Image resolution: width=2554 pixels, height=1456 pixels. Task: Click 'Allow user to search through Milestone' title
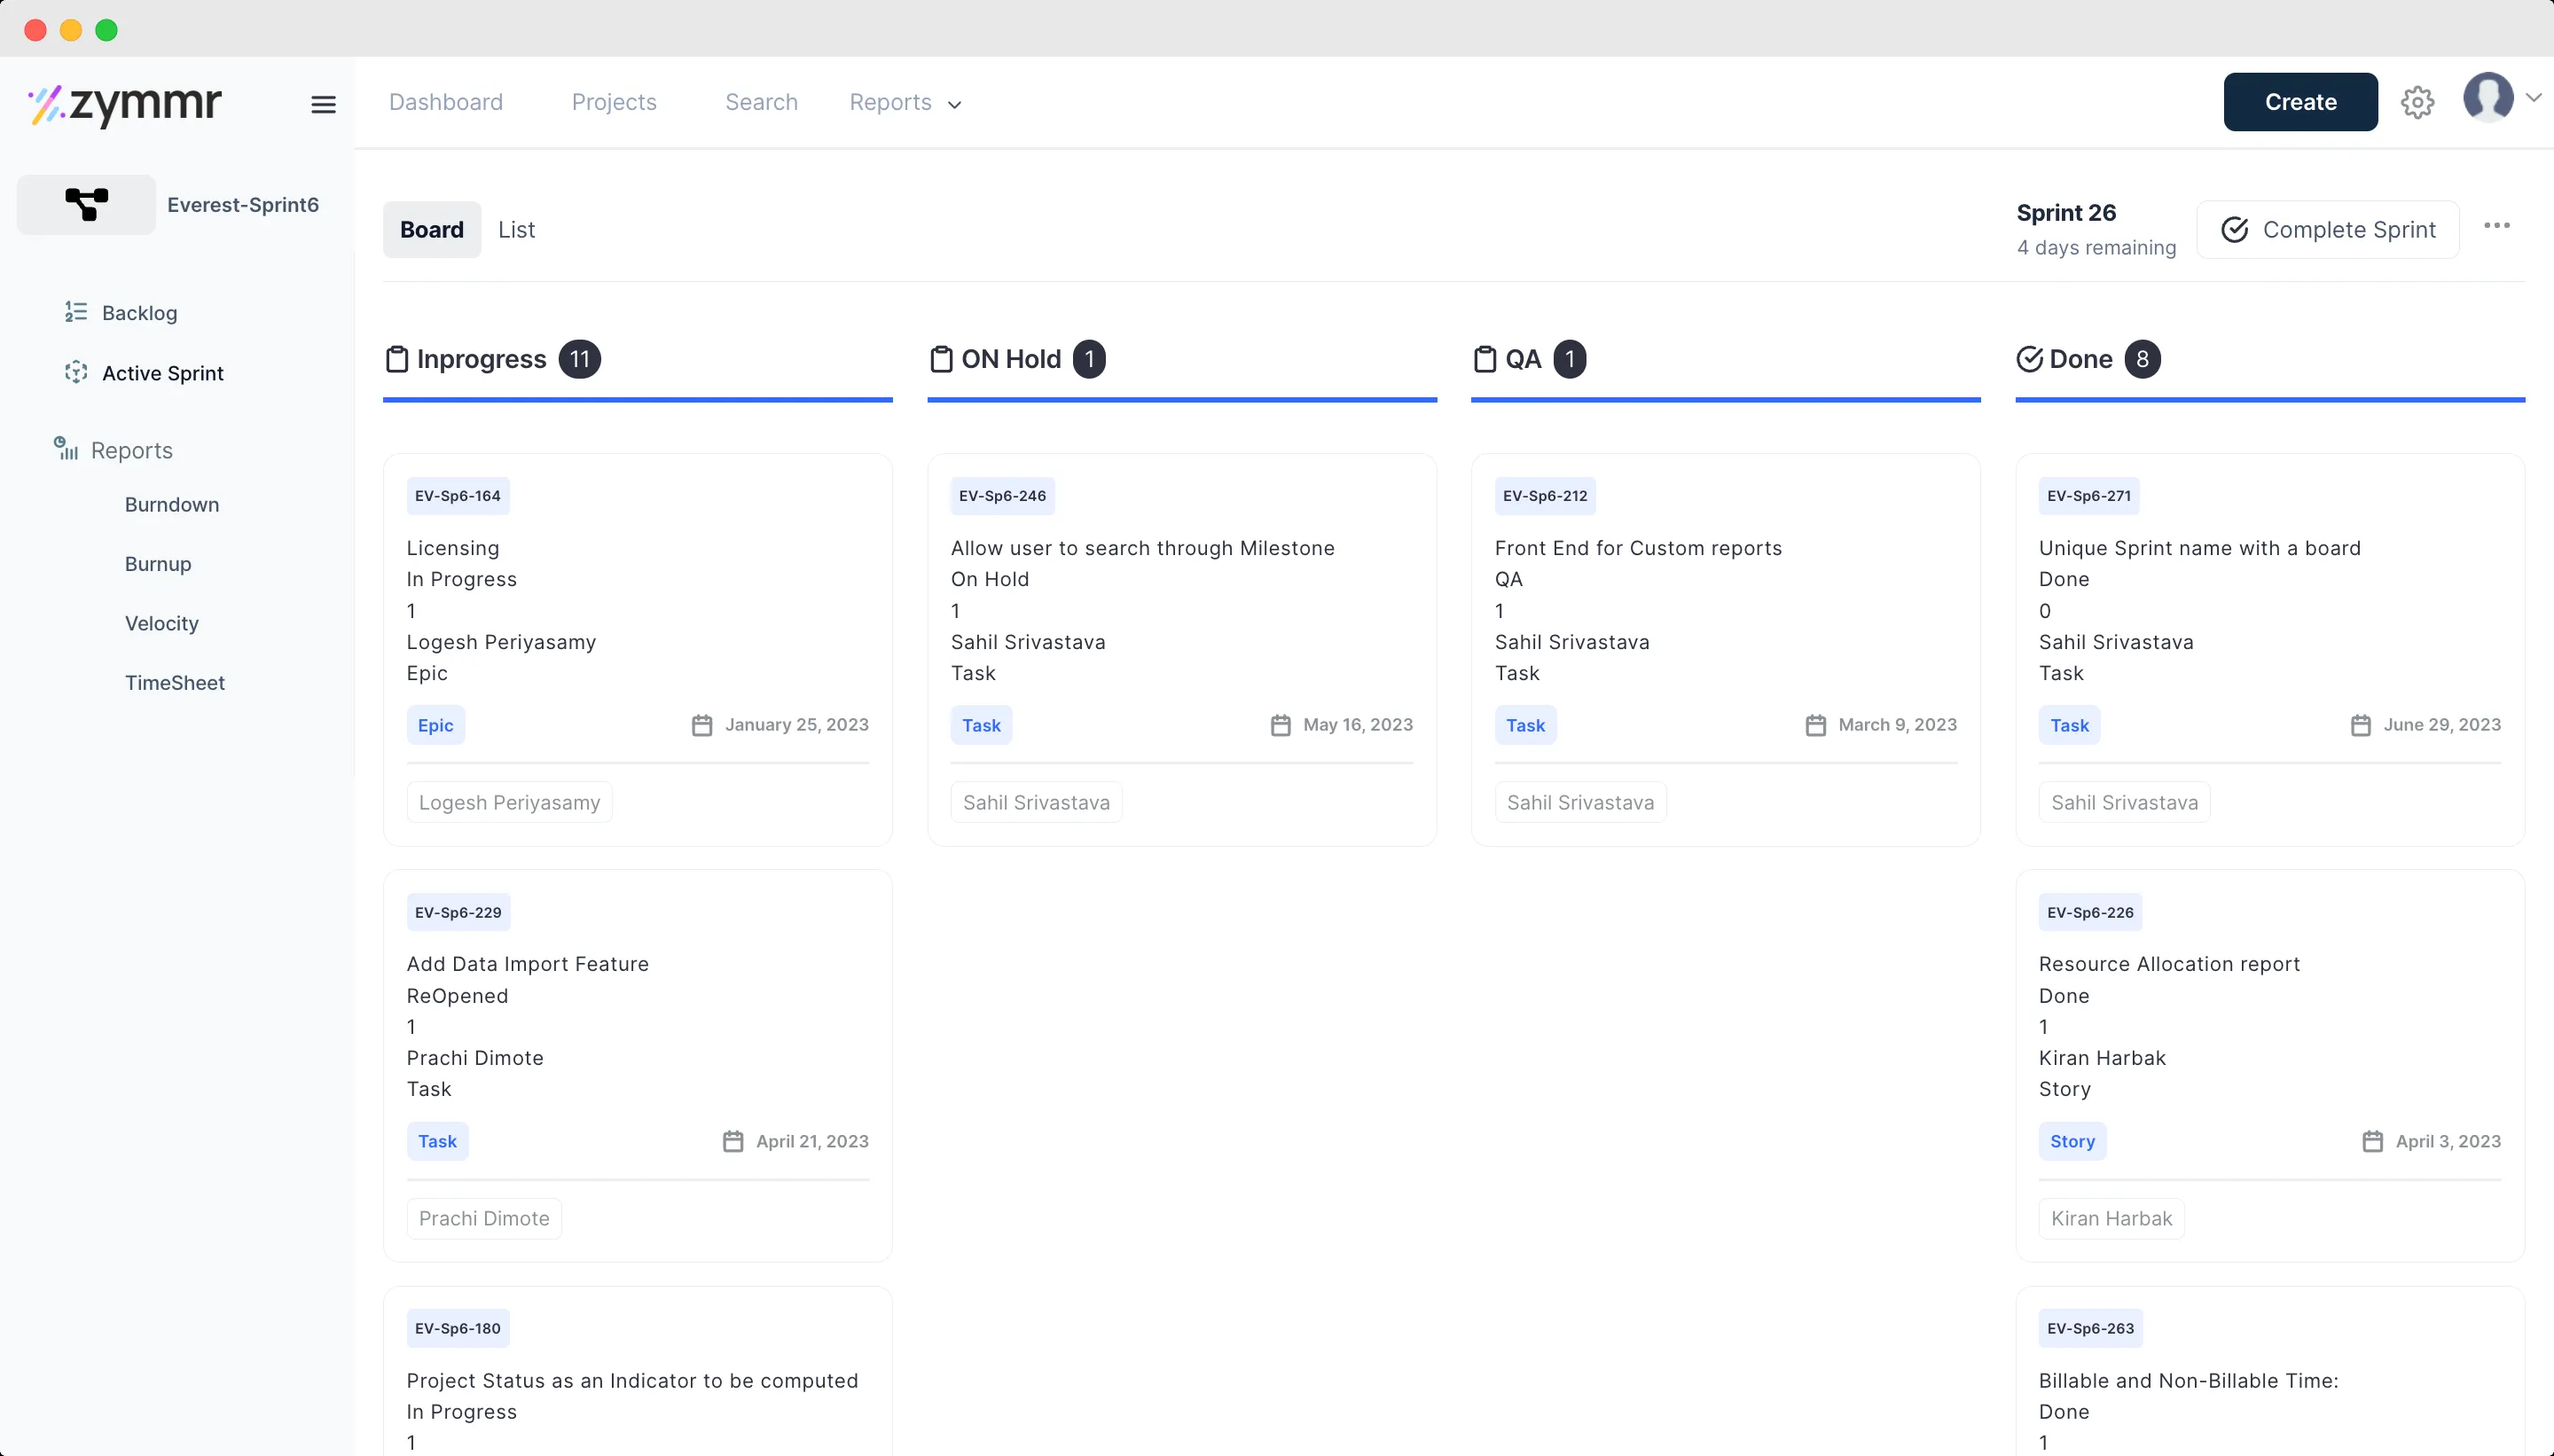(x=1142, y=548)
